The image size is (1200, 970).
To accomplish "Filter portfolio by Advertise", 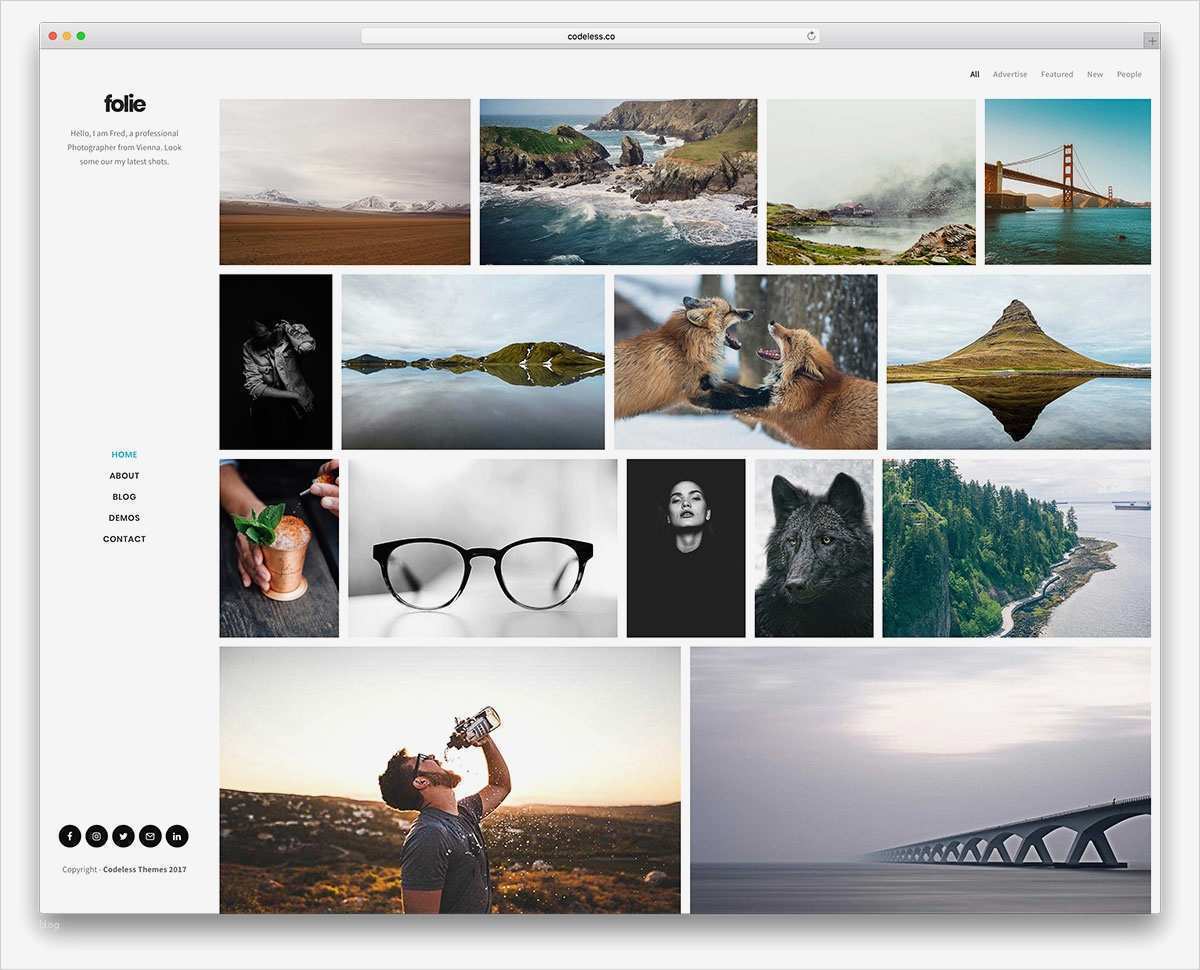I will tap(1010, 74).
